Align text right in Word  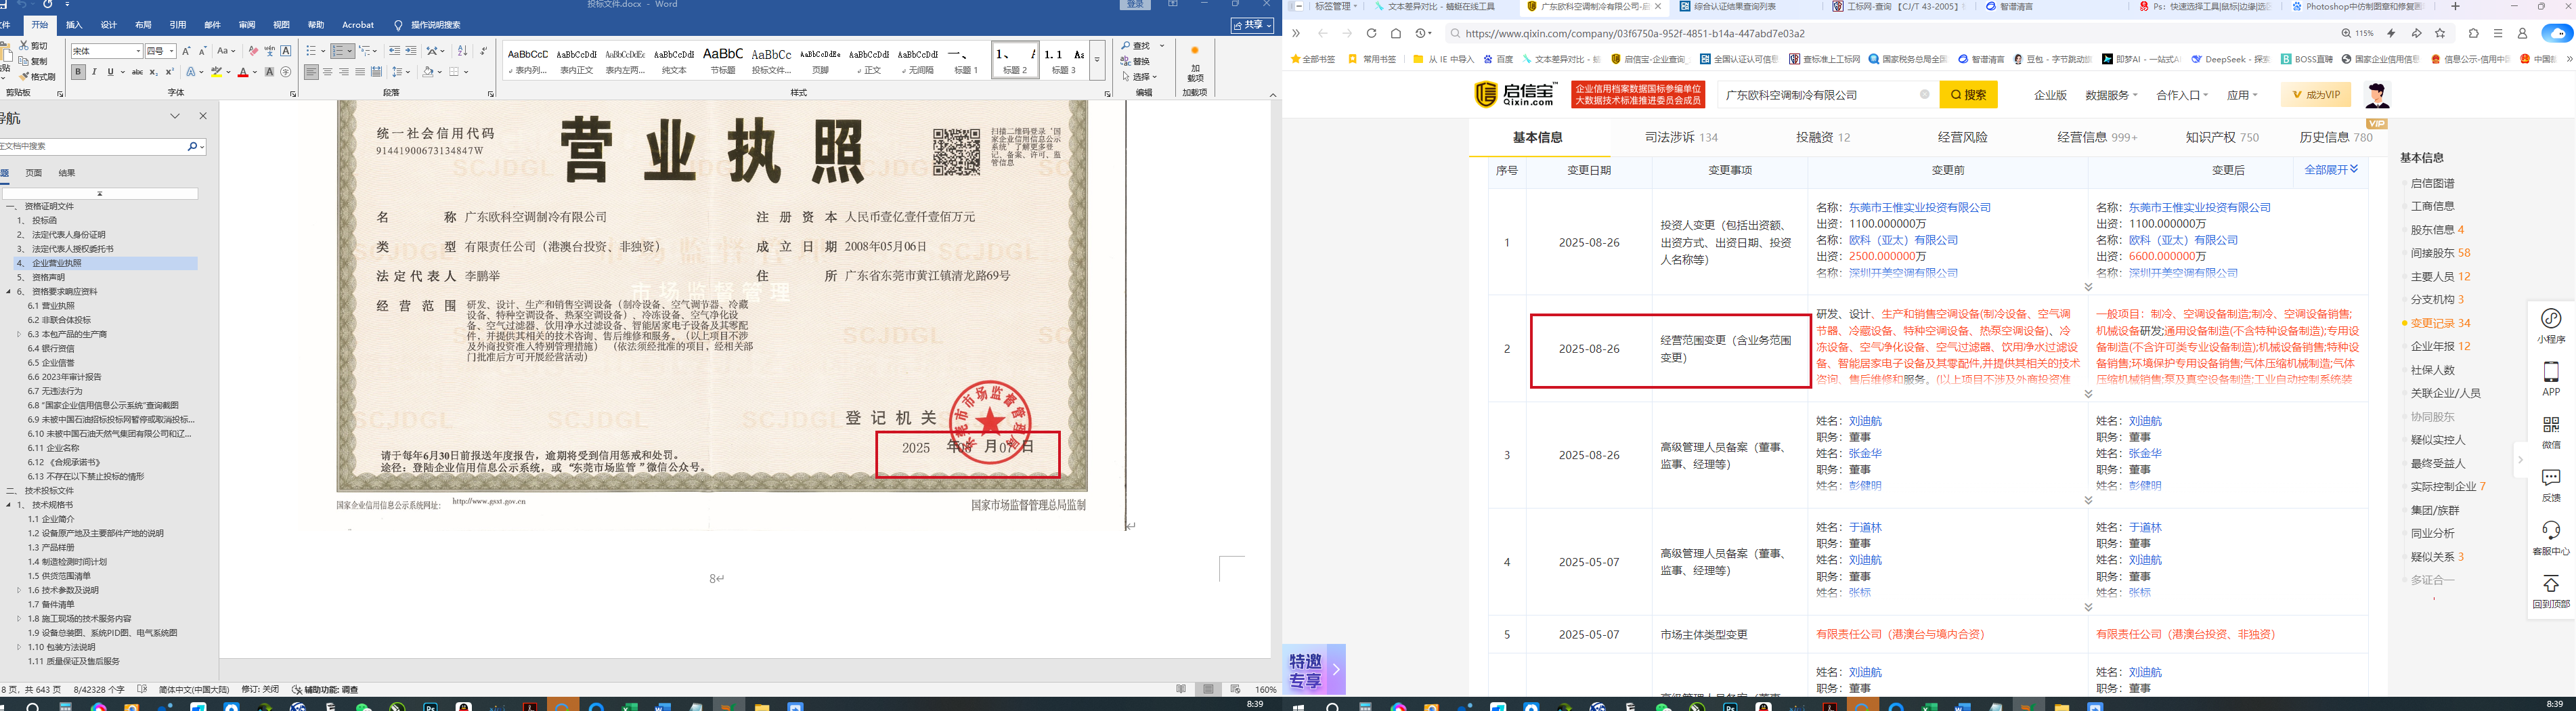pos(344,72)
